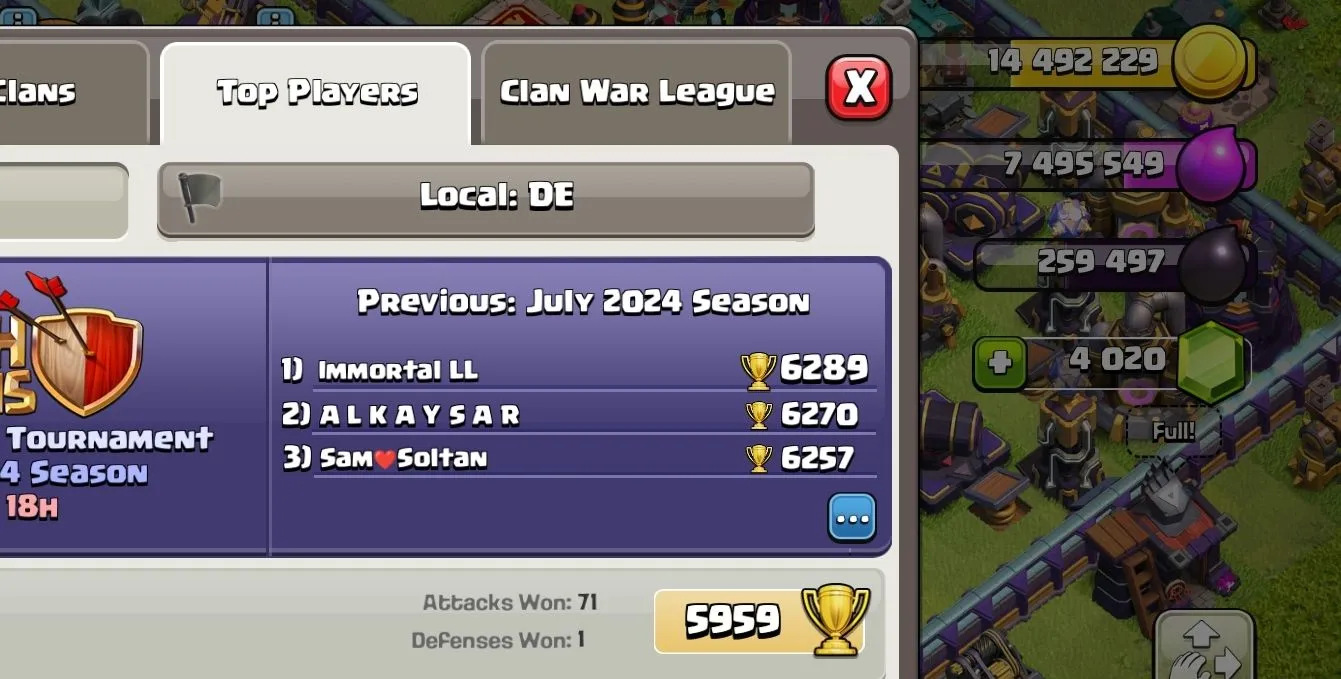Viewport: 1341px width, 679px height.
Task: Tap the green plus to buy gems
Action: tap(999, 363)
